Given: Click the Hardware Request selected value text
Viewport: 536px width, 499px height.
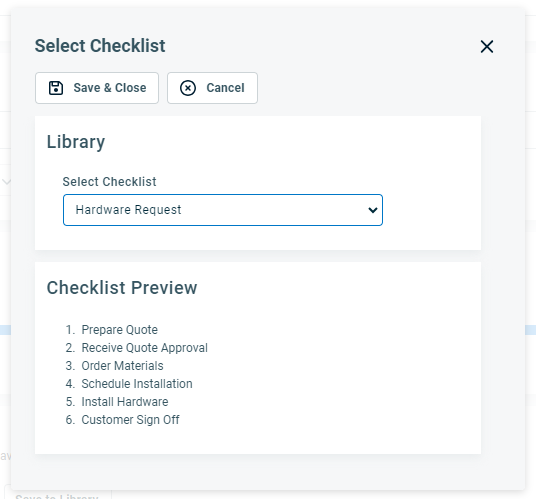Looking at the screenshot, I should 128,210.
